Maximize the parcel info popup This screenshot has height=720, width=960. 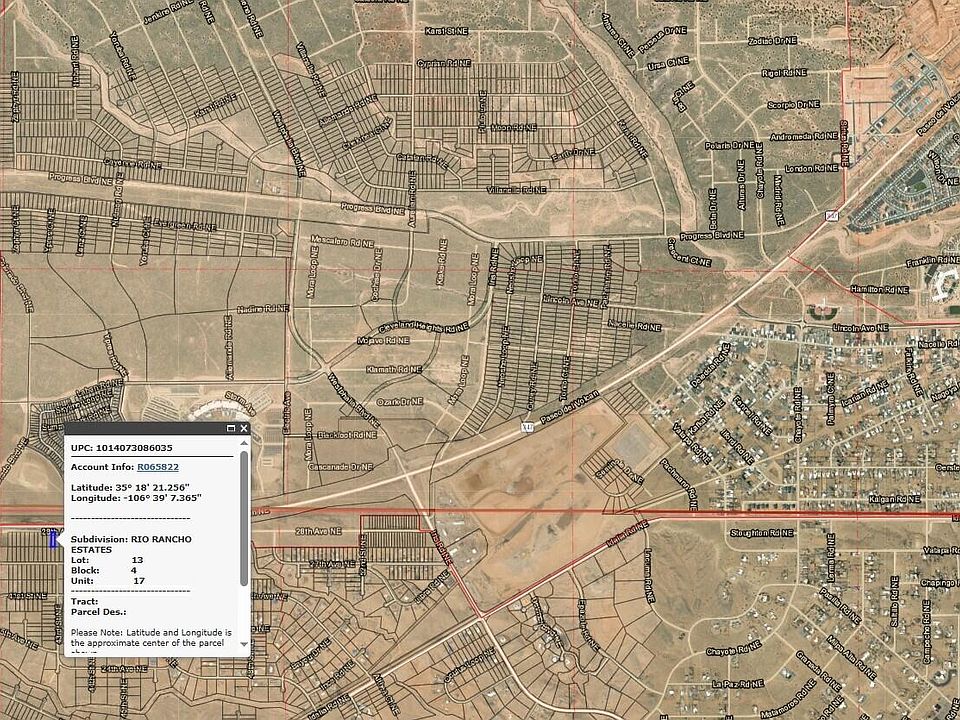[x=231, y=428]
